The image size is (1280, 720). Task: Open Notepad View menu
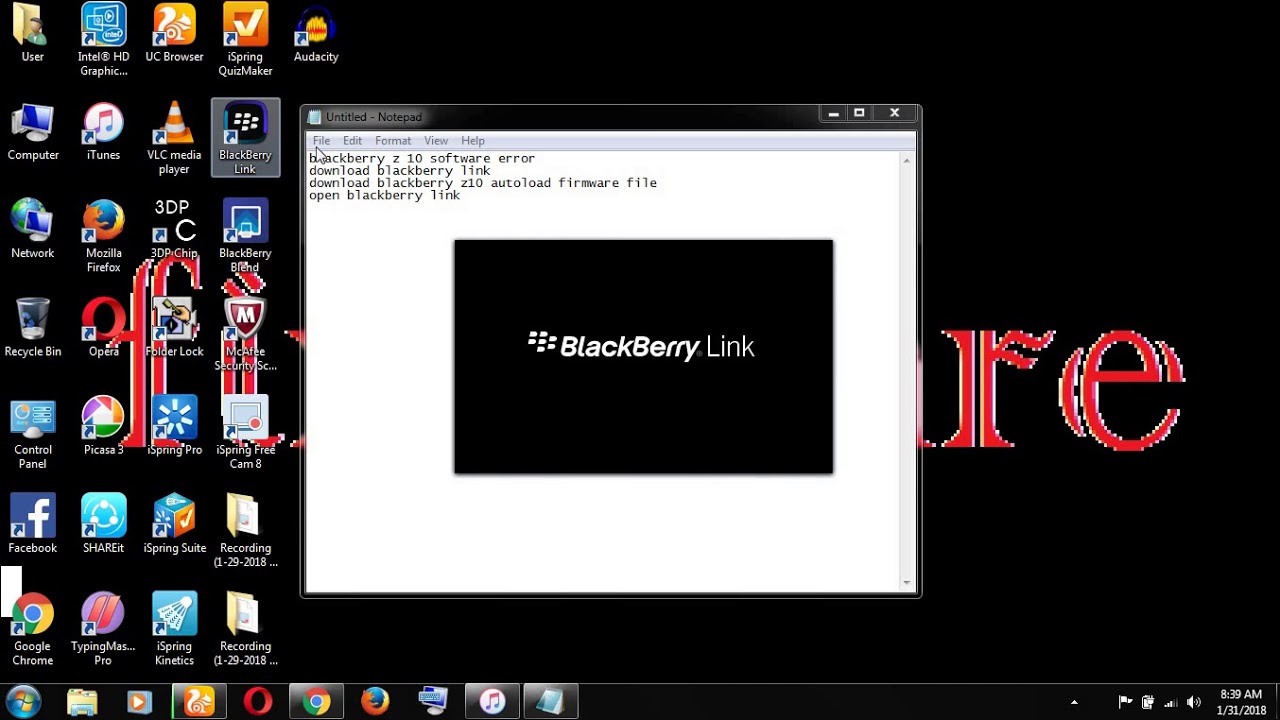[x=436, y=141]
